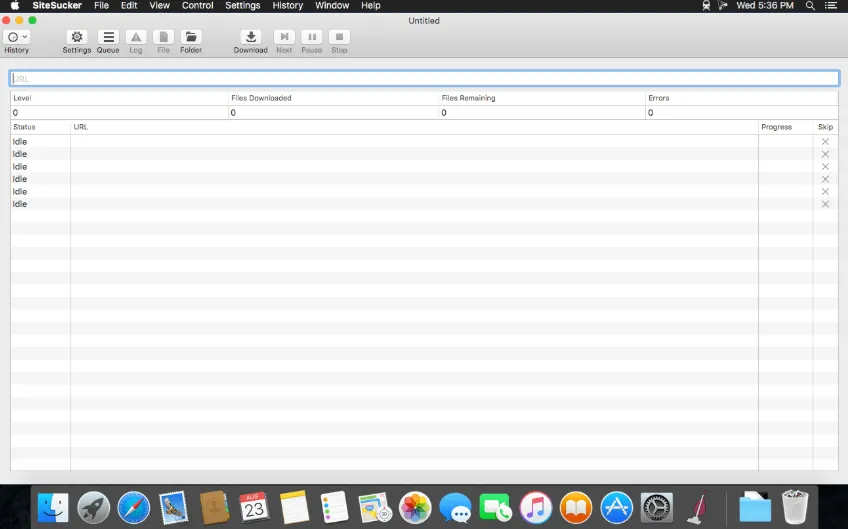Open the Settings gear toolbar button

click(x=77, y=37)
